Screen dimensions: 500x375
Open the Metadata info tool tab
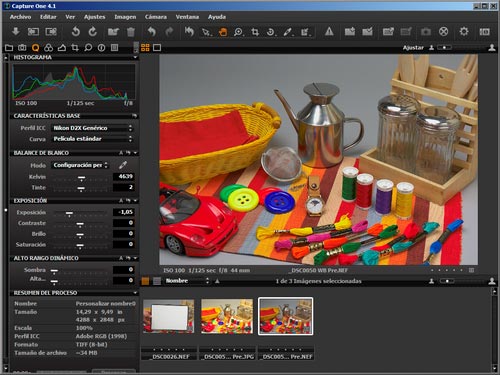point(101,48)
